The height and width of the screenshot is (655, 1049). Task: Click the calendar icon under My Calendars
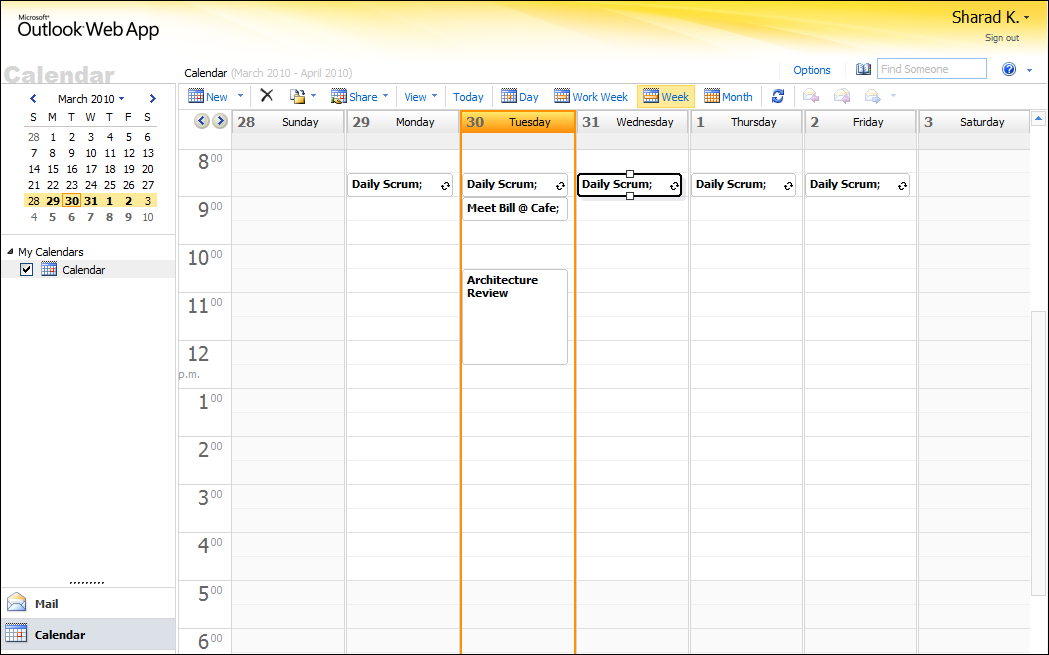point(49,269)
